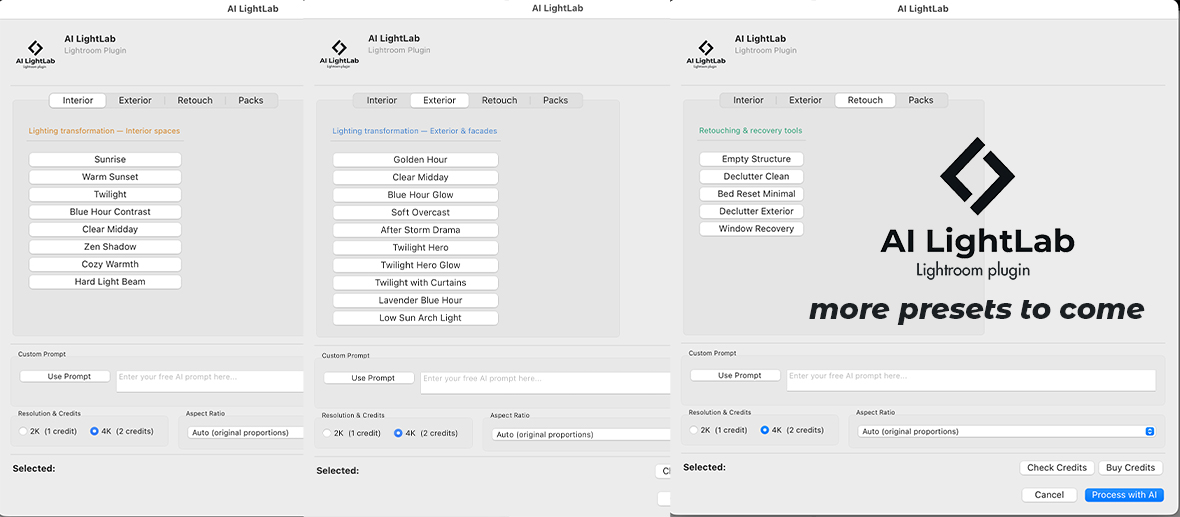Focus the custom prompt field in left window
This screenshot has height=517, width=1180.
(x=210, y=381)
